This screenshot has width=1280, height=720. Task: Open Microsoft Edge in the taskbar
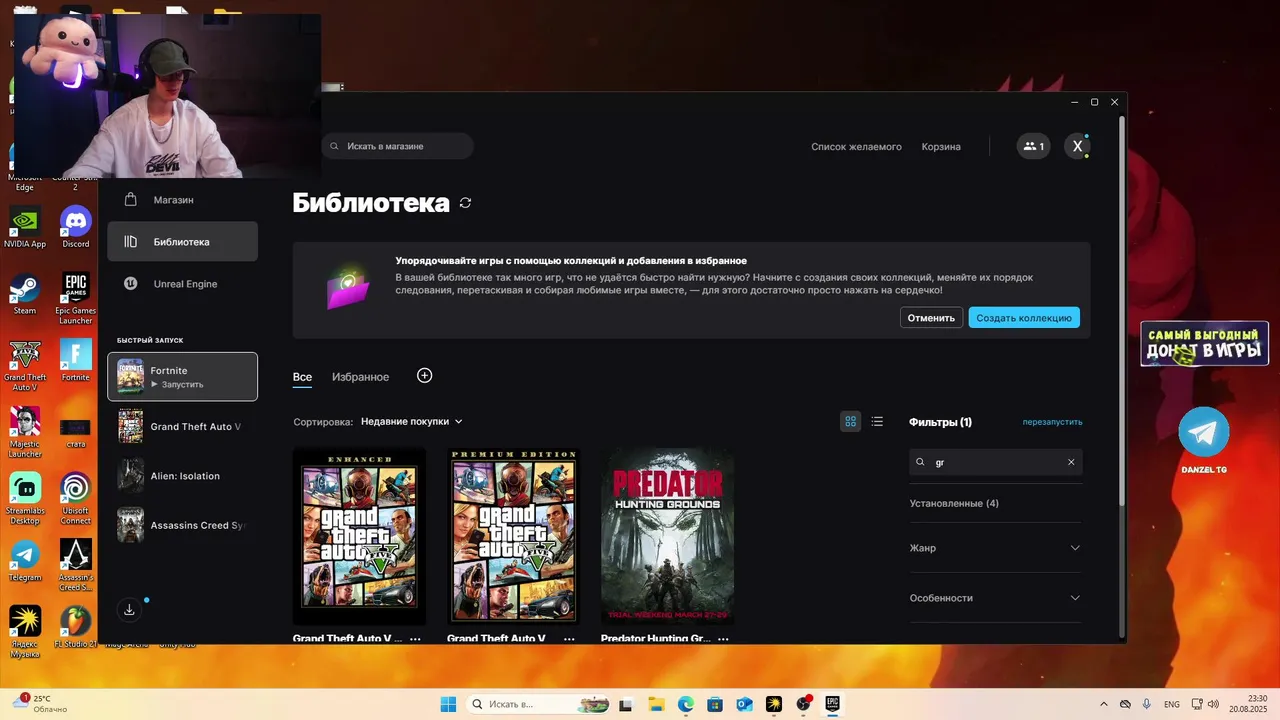tap(686, 704)
